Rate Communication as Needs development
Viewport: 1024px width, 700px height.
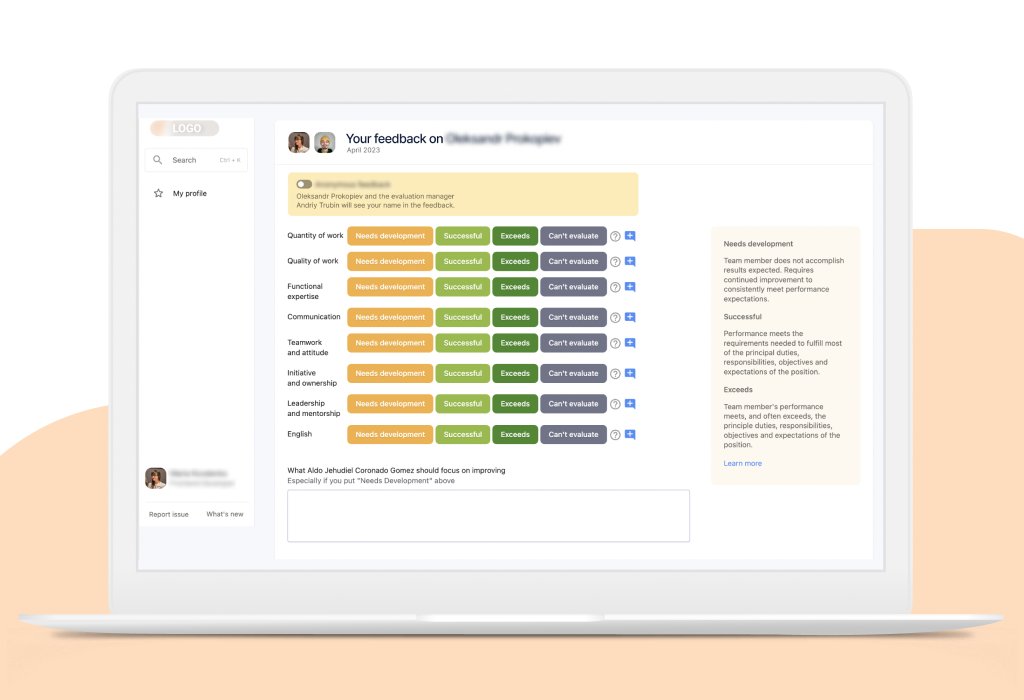pyautogui.click(x=390, y=317)
